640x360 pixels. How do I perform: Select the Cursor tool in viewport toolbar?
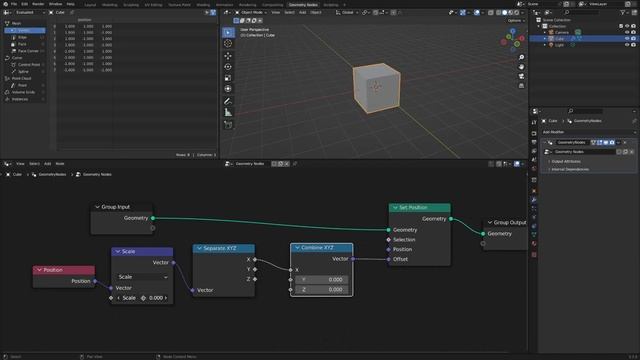pyautogui.click(x=228, y=44)
